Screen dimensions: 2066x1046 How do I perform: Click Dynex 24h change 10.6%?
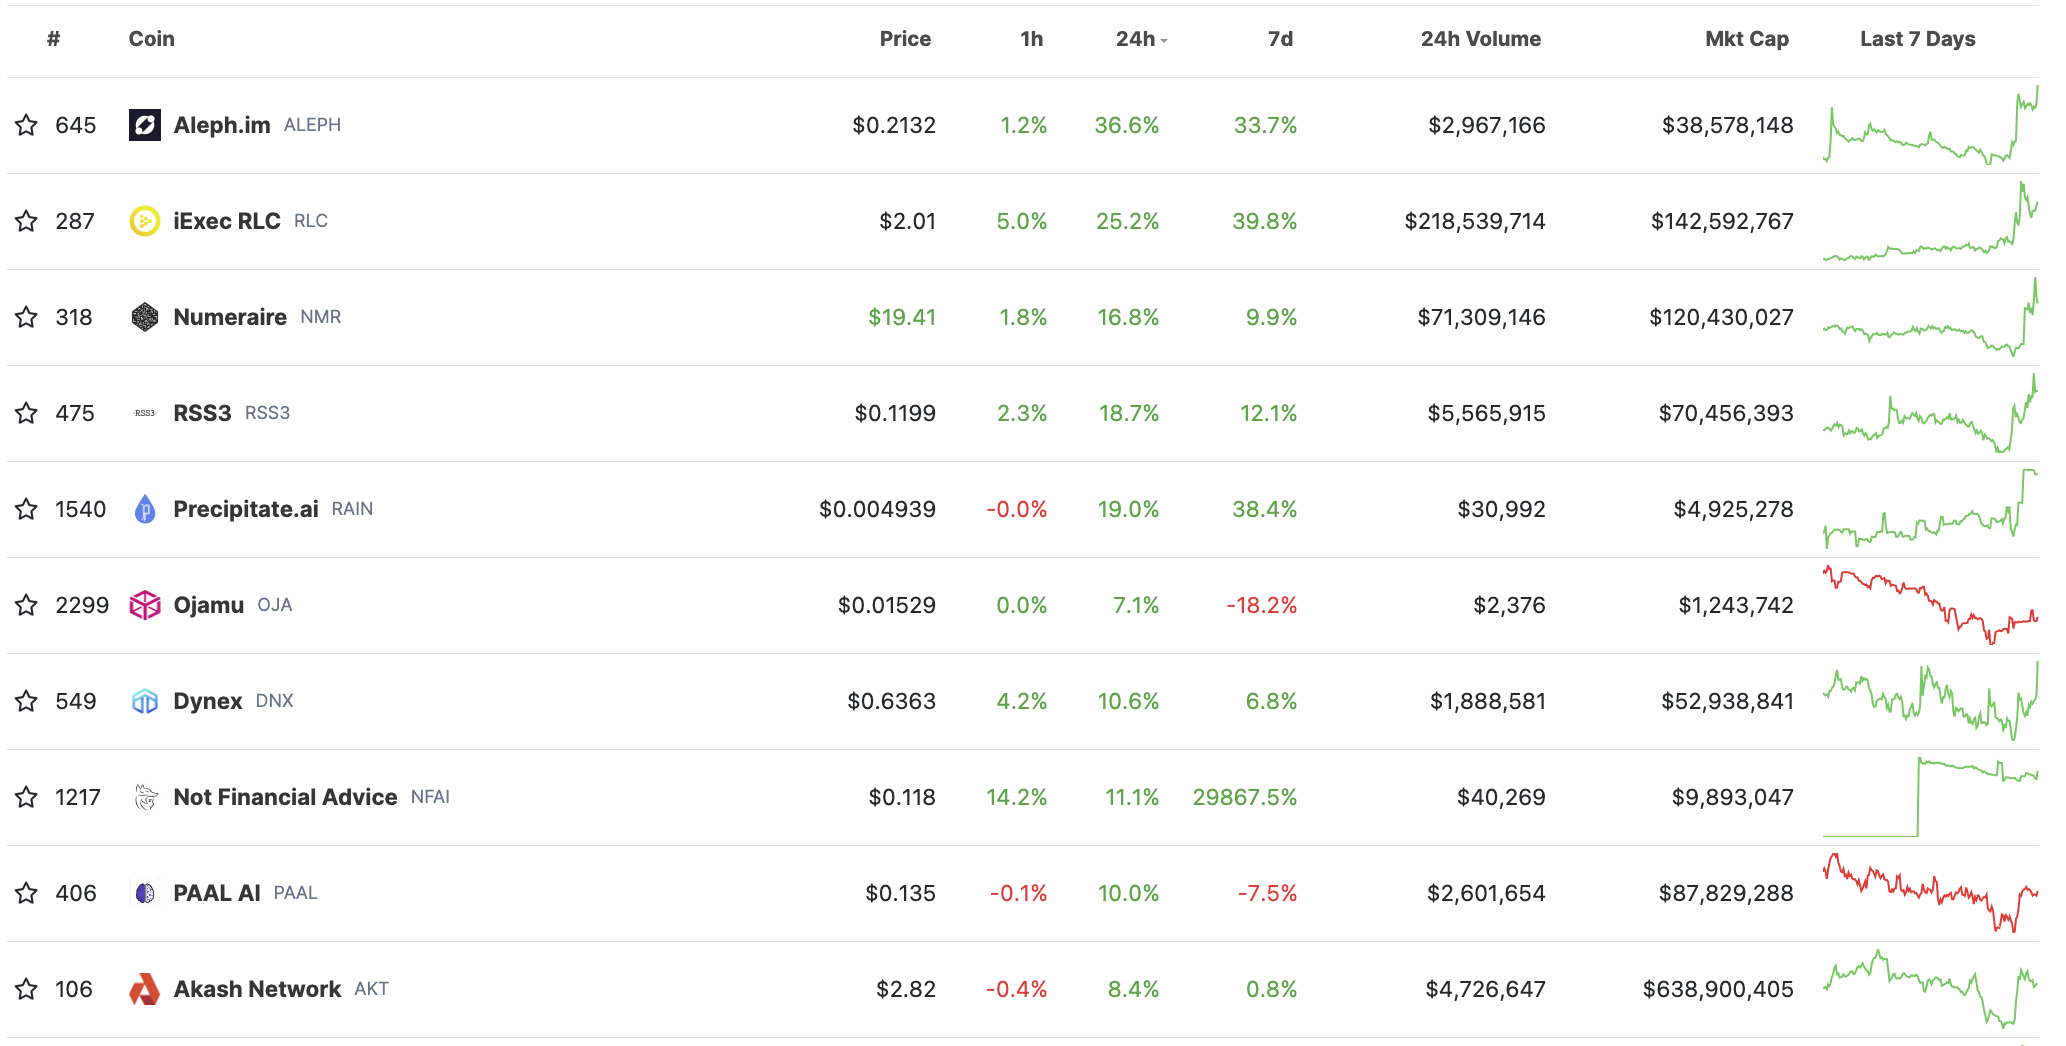pos(1129,701)
